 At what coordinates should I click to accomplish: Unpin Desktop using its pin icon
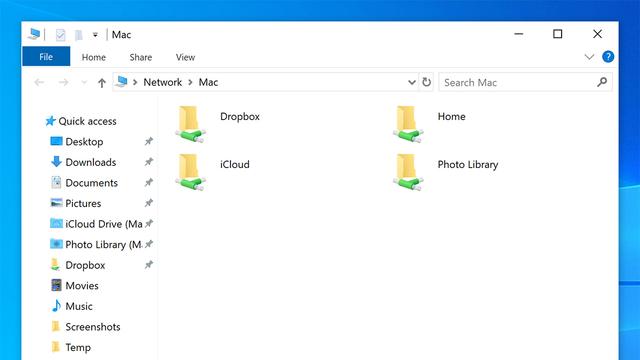click(x=149, y=141)
